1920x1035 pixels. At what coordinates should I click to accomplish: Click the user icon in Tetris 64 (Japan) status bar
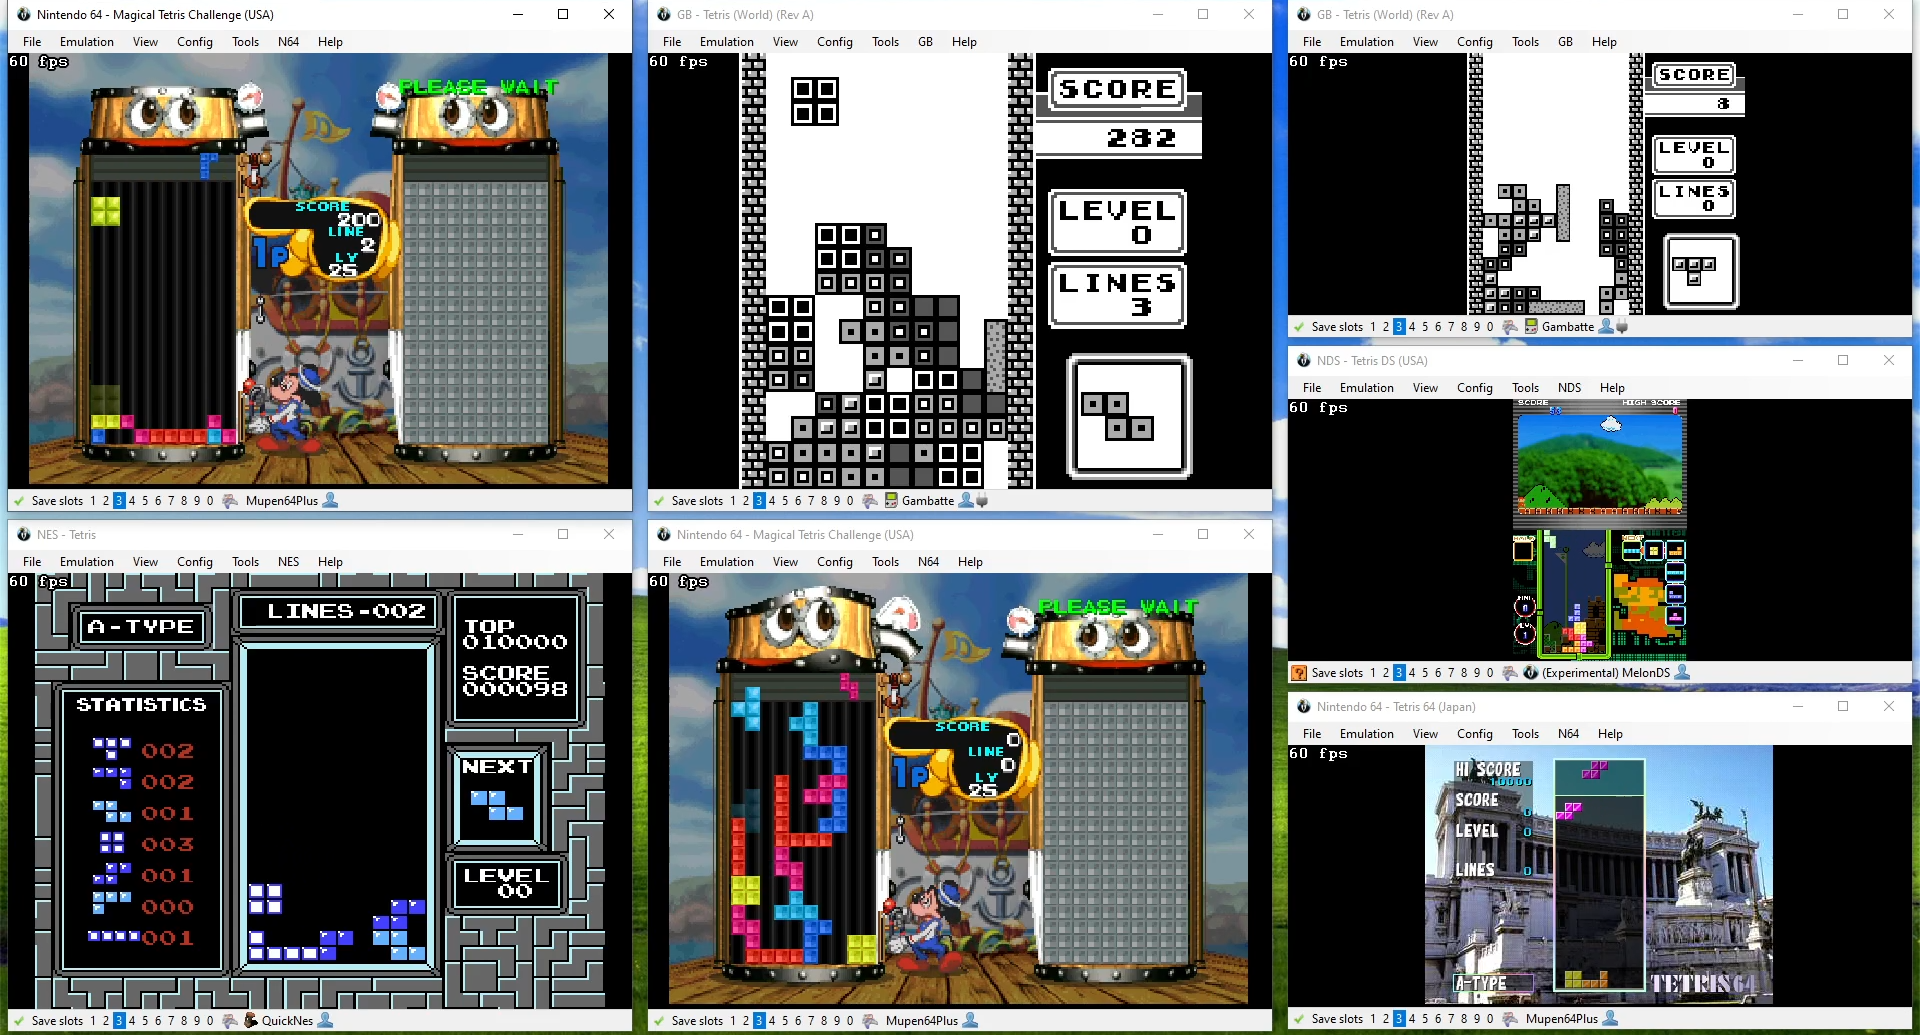tap(1610, 1019)
